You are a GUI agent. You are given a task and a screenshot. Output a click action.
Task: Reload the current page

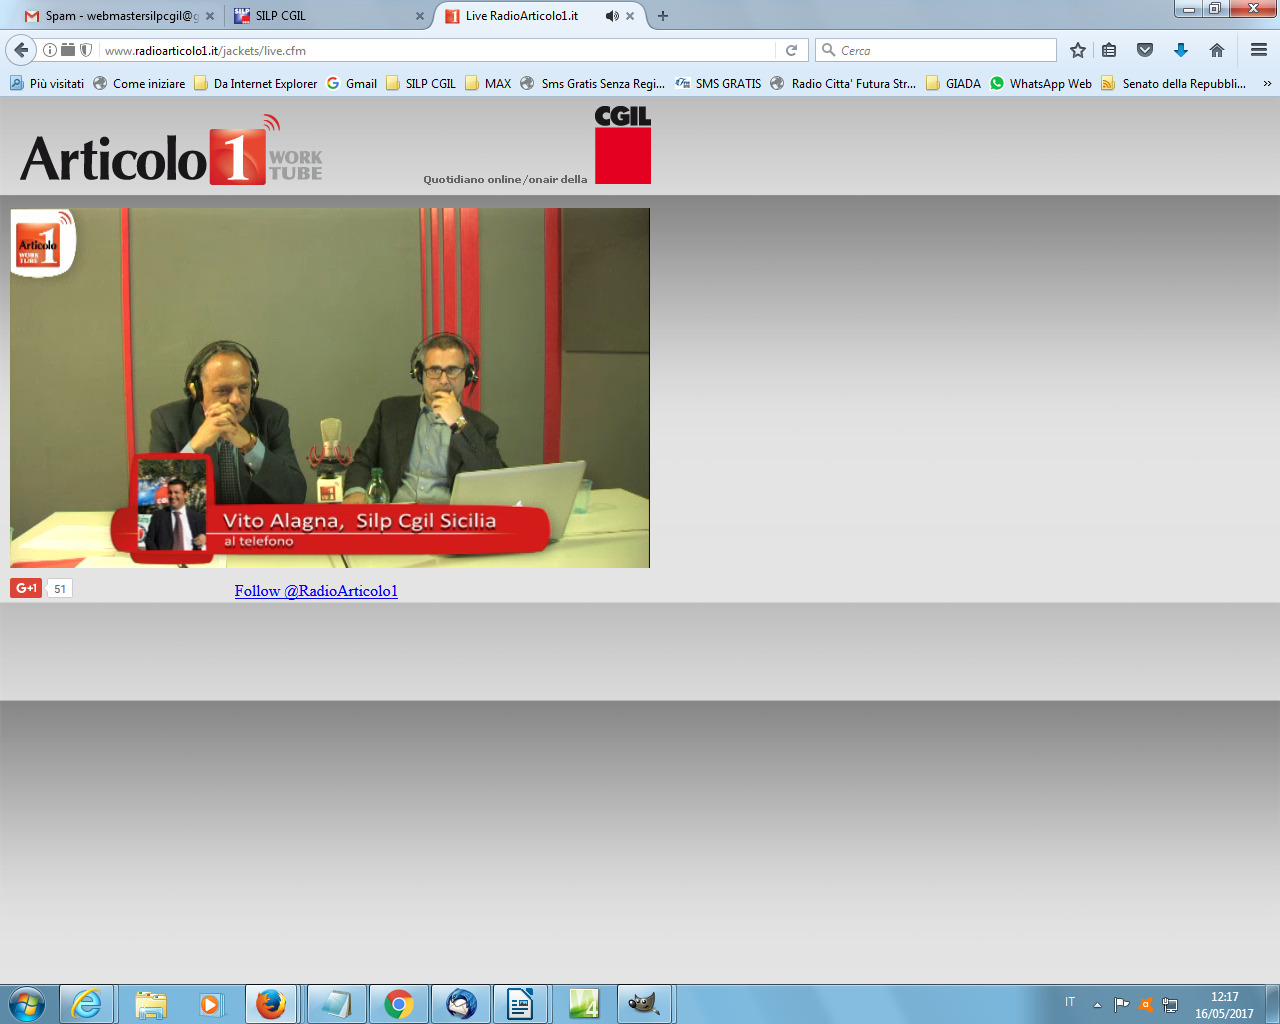[791, 50]
